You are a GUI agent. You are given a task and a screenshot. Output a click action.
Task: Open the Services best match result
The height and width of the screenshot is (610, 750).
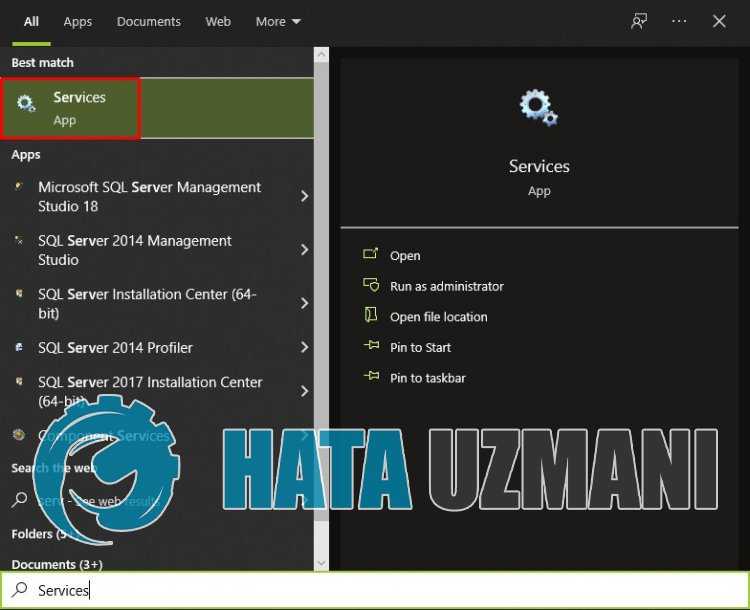click(157, 108)
